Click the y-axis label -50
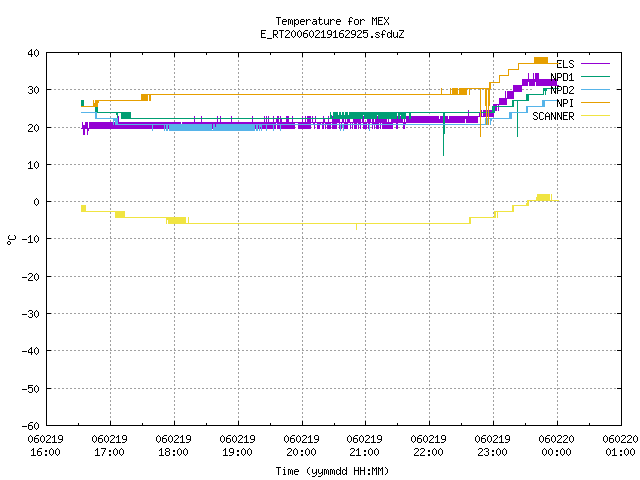The width and height of the screenshot is (640, 480). coord(31,389)
